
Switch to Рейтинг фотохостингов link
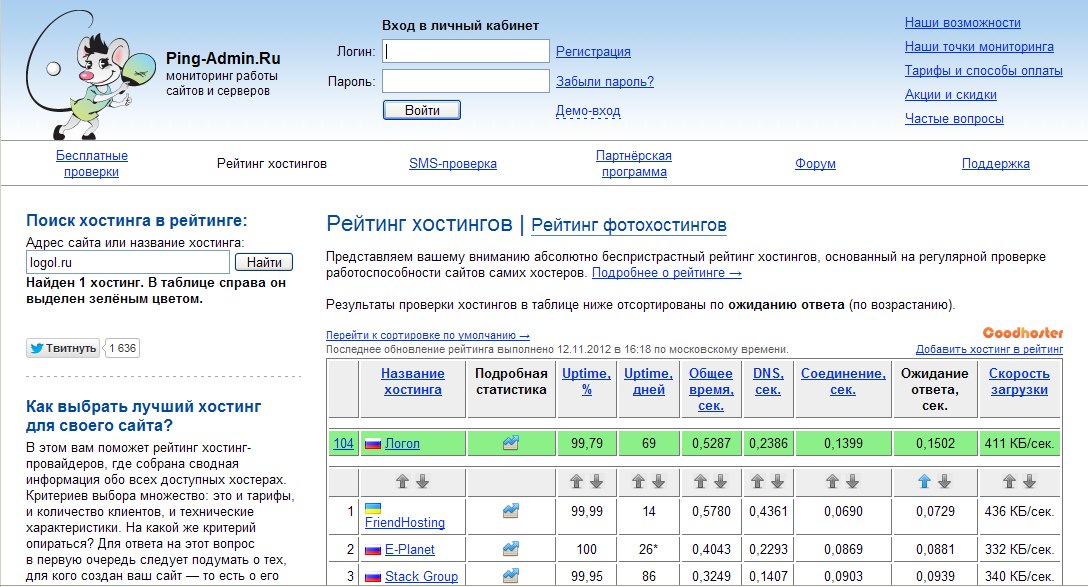point(629,225)
